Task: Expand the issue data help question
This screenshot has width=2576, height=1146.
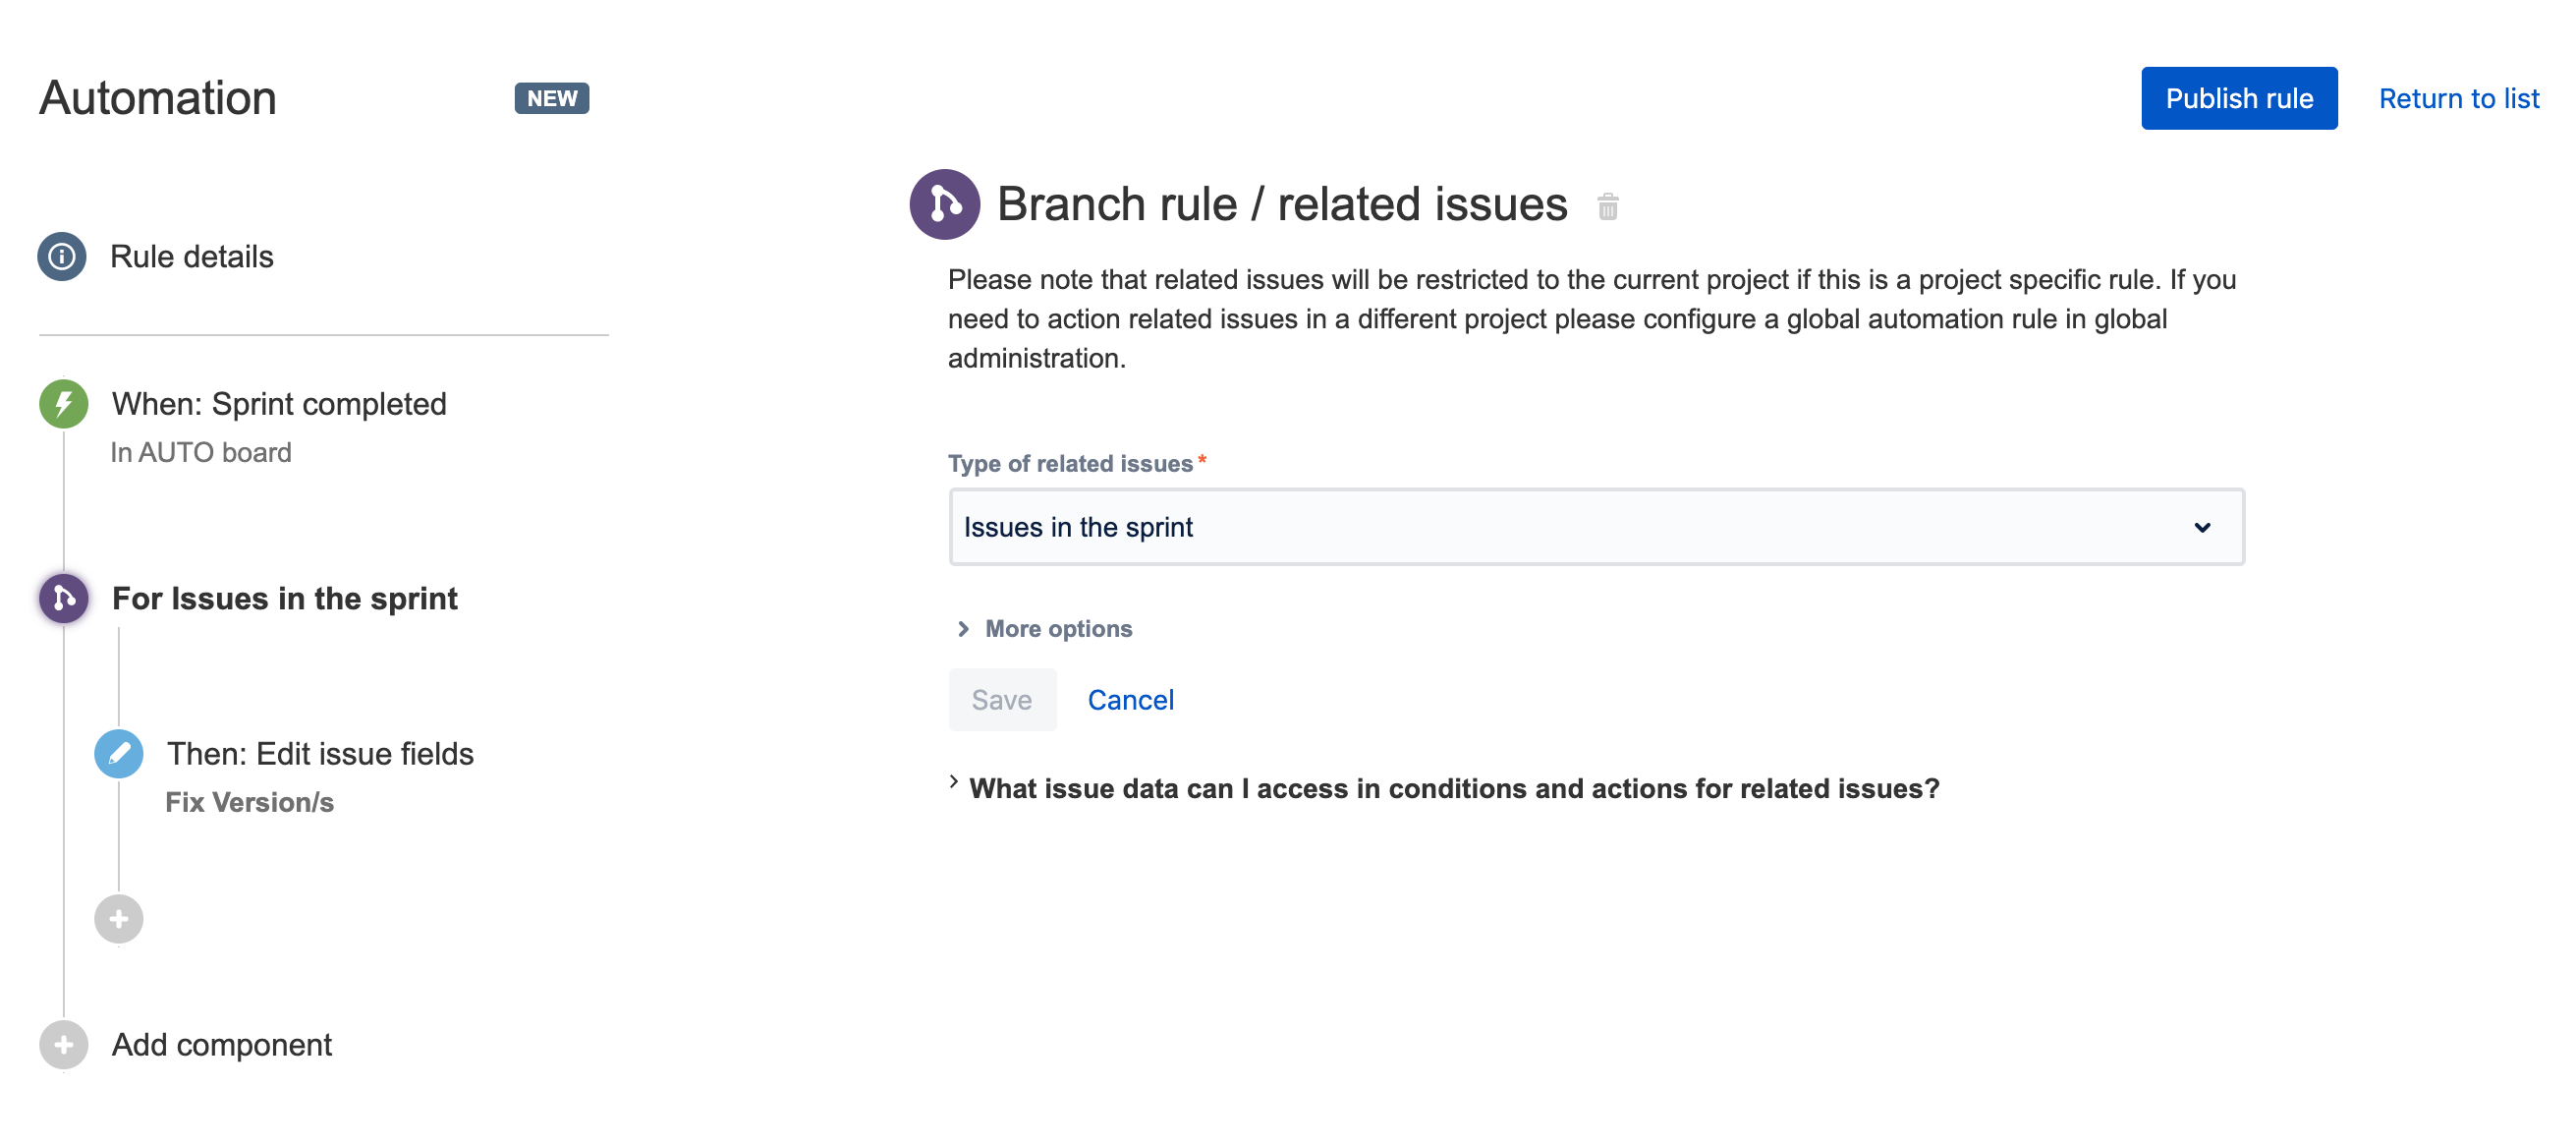Action: click(1453, 789)
